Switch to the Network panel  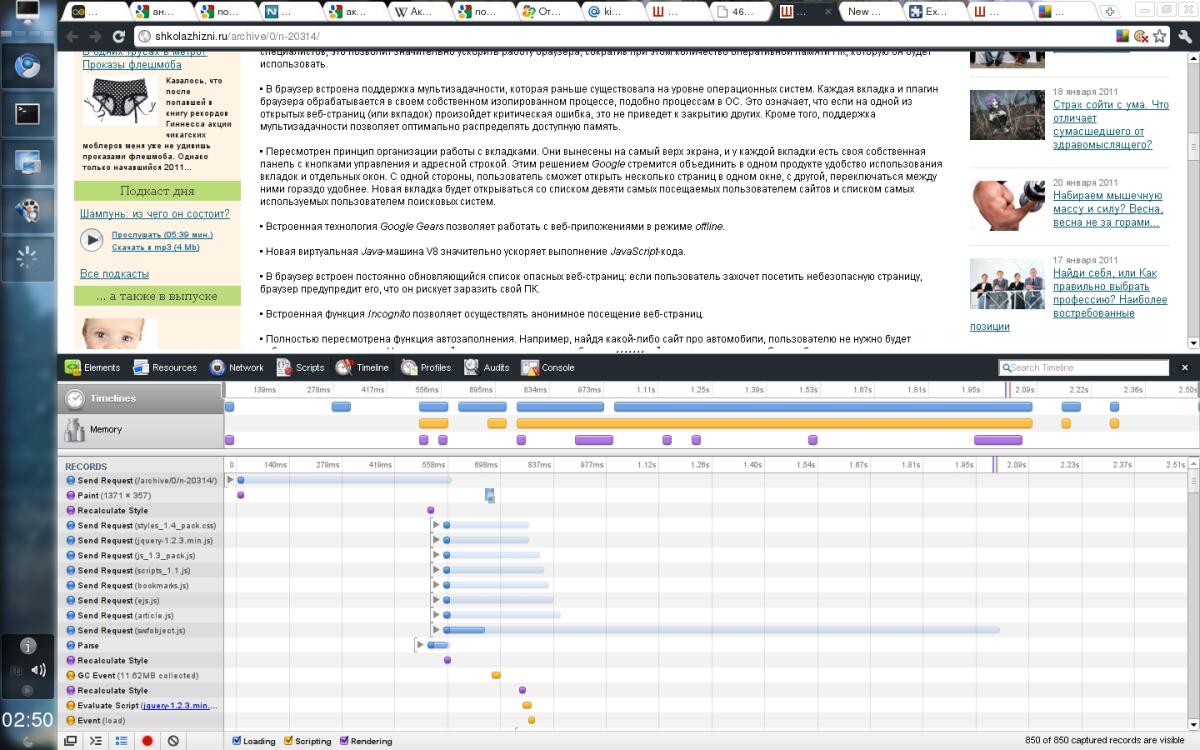(236, 367)
